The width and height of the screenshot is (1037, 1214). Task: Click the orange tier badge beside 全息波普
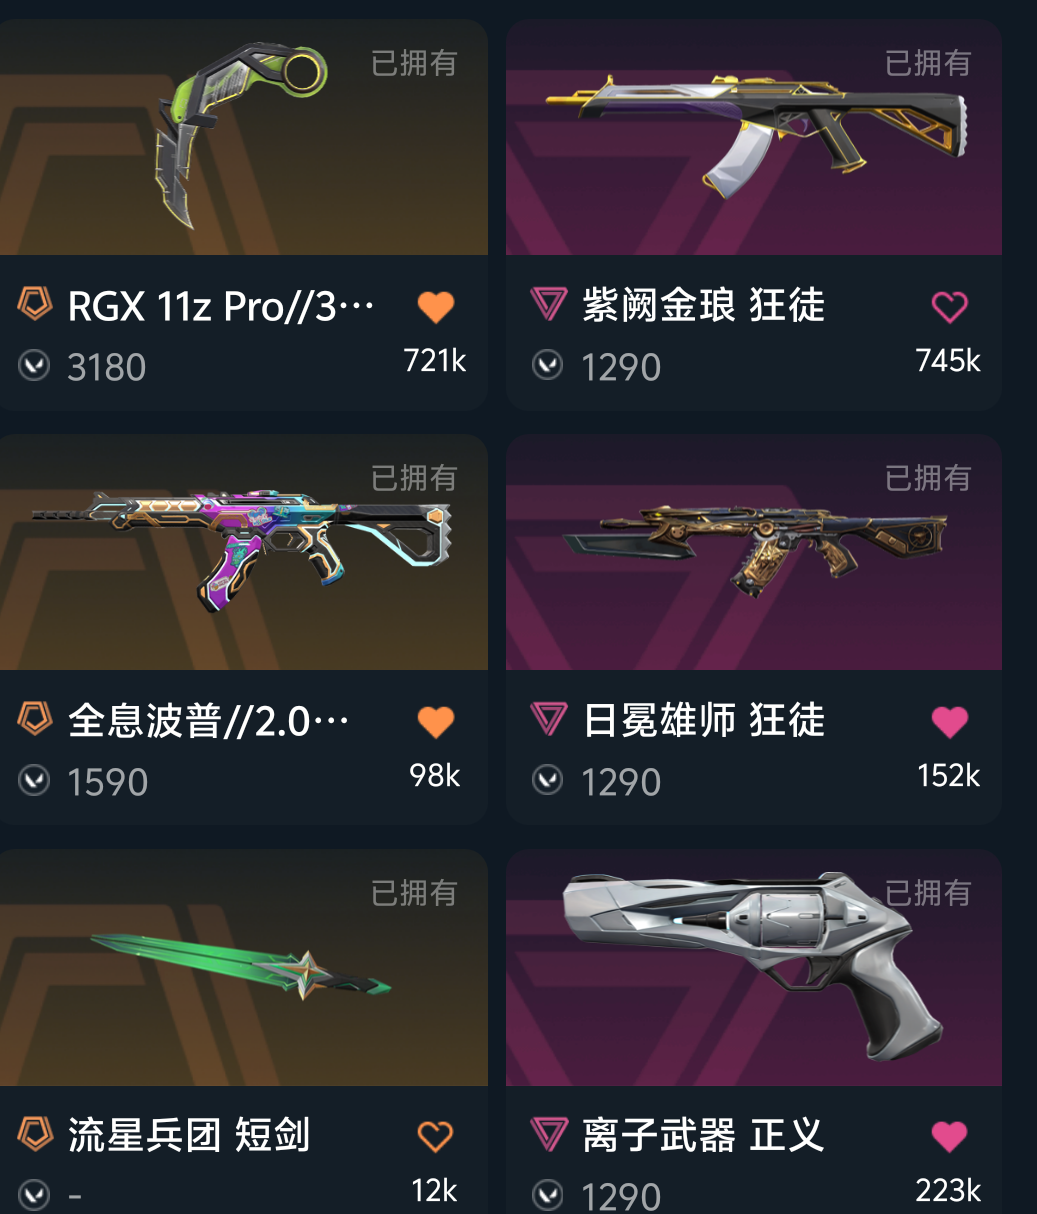[x=35, y=719]
